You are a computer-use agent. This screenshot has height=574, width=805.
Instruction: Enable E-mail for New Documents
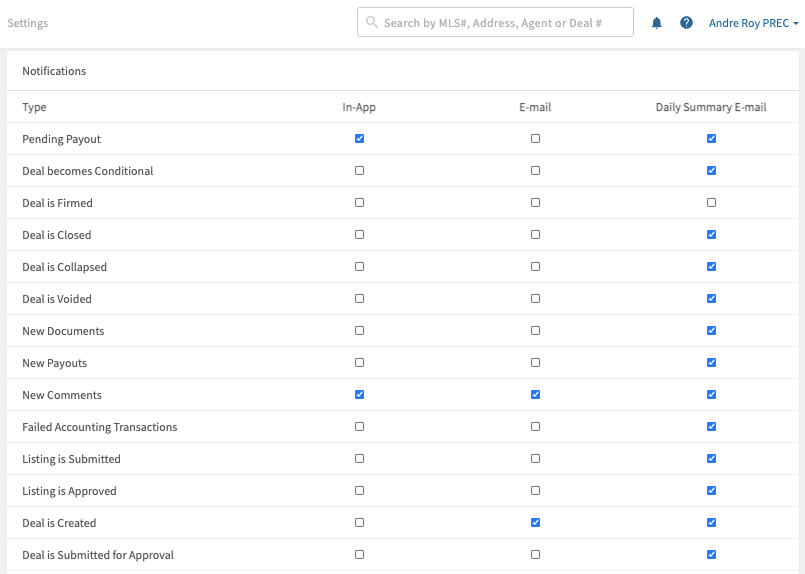[535, 331]
